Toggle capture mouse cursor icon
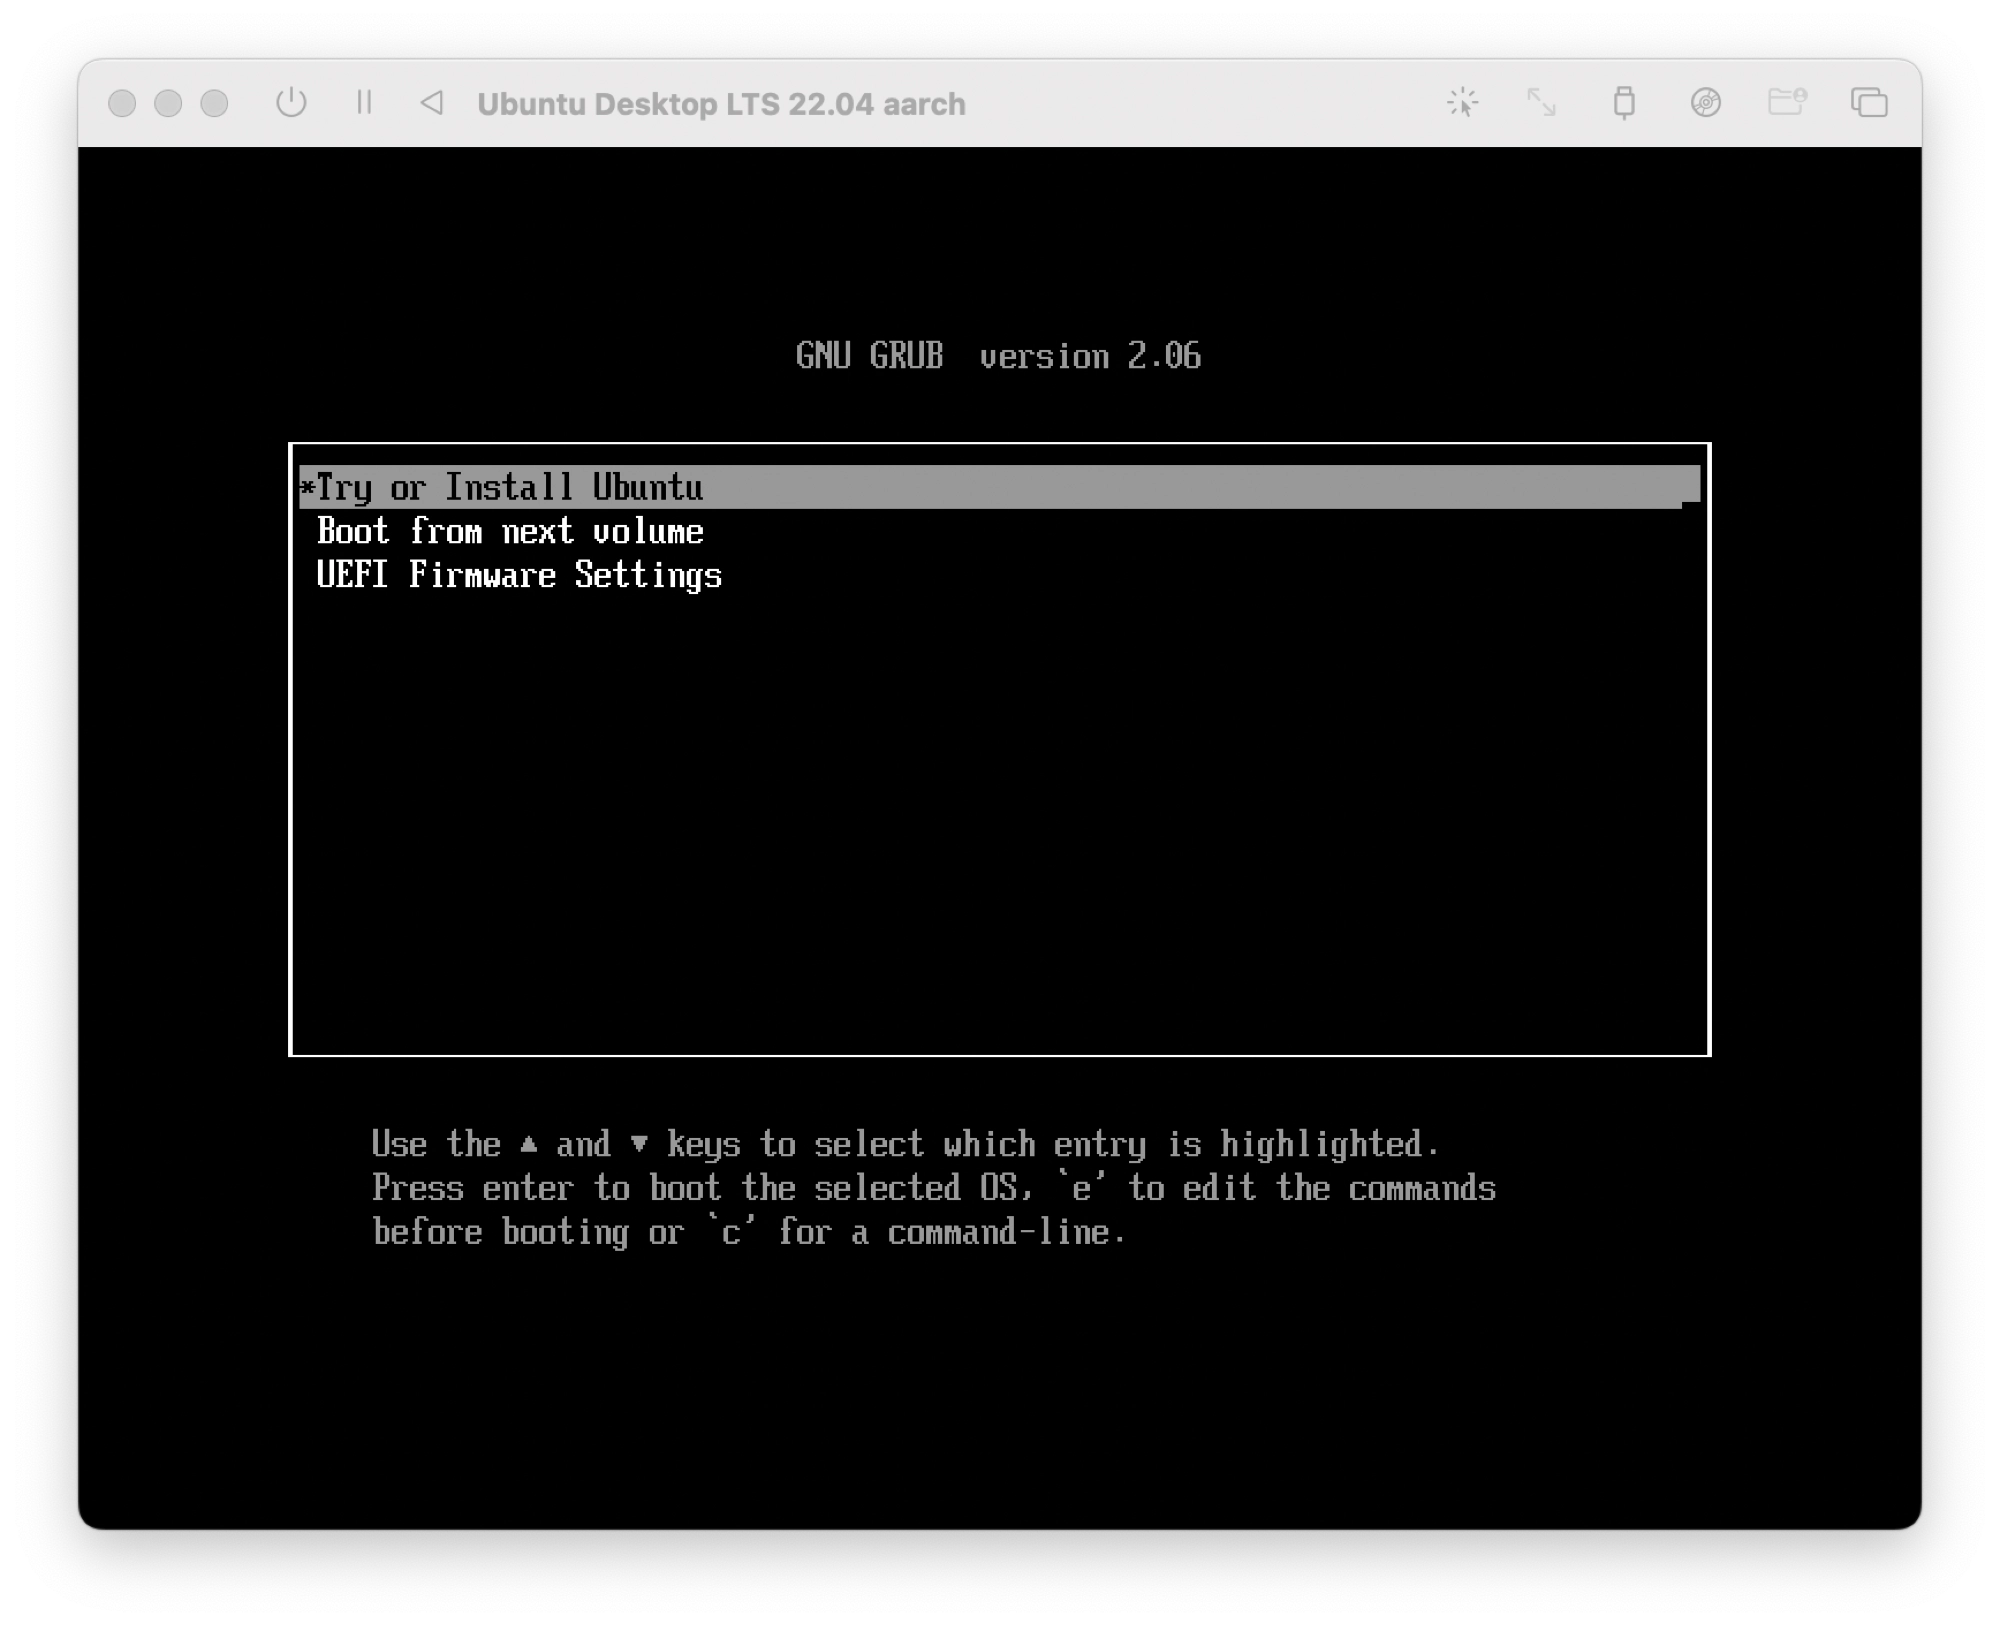 click(1462, 102)
